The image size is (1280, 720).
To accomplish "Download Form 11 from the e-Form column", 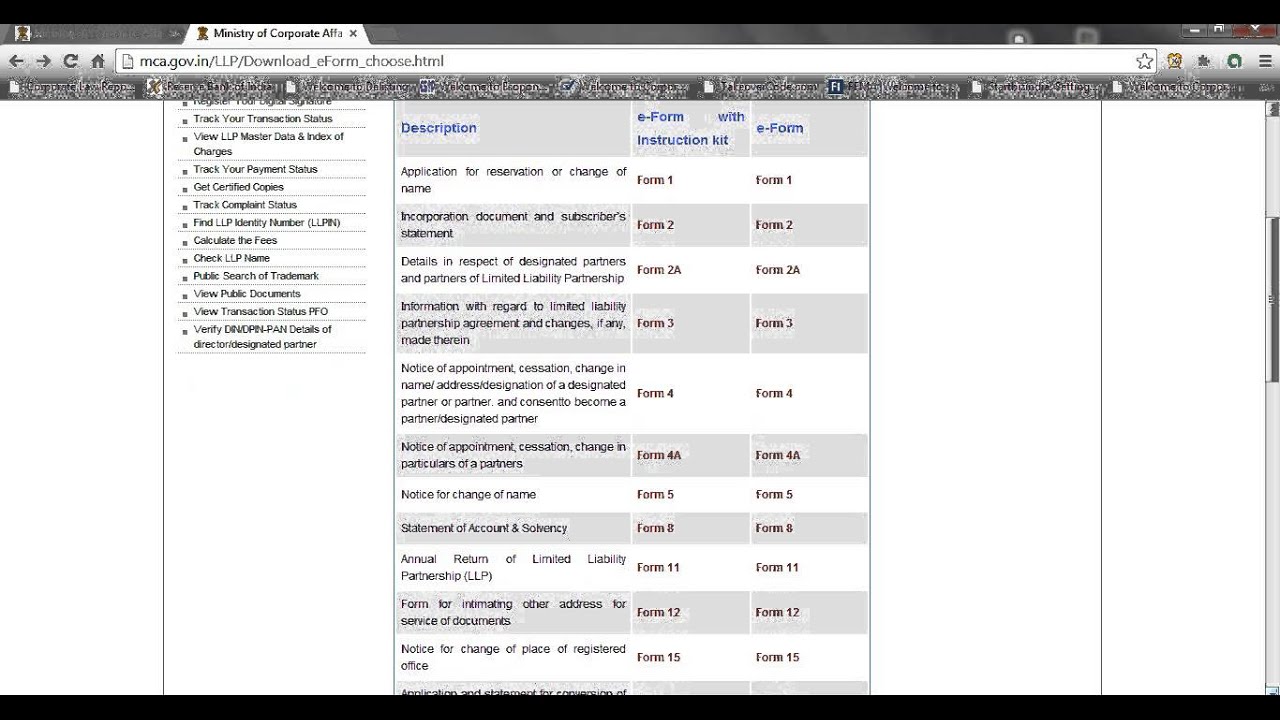I will pyautogui.click(x=777, y=568).
